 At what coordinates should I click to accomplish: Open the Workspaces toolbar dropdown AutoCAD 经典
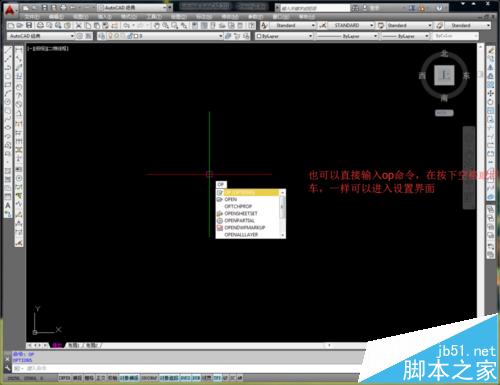click(41, 36)
